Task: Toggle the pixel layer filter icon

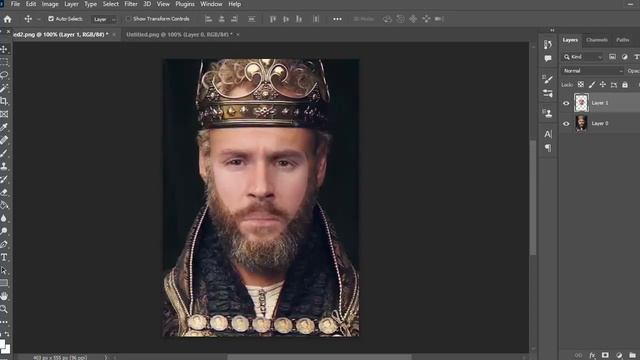Action: [612, 57]
